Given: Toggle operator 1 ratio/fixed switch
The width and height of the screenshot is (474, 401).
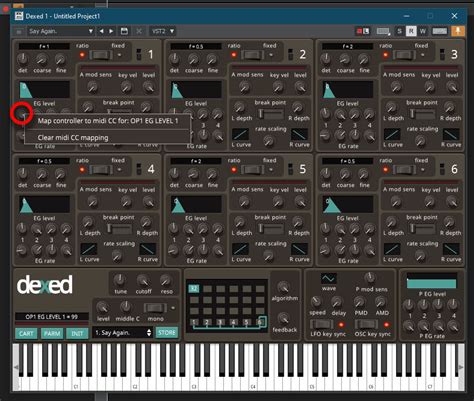Looking at the screenshot, I should pos(101,55).
